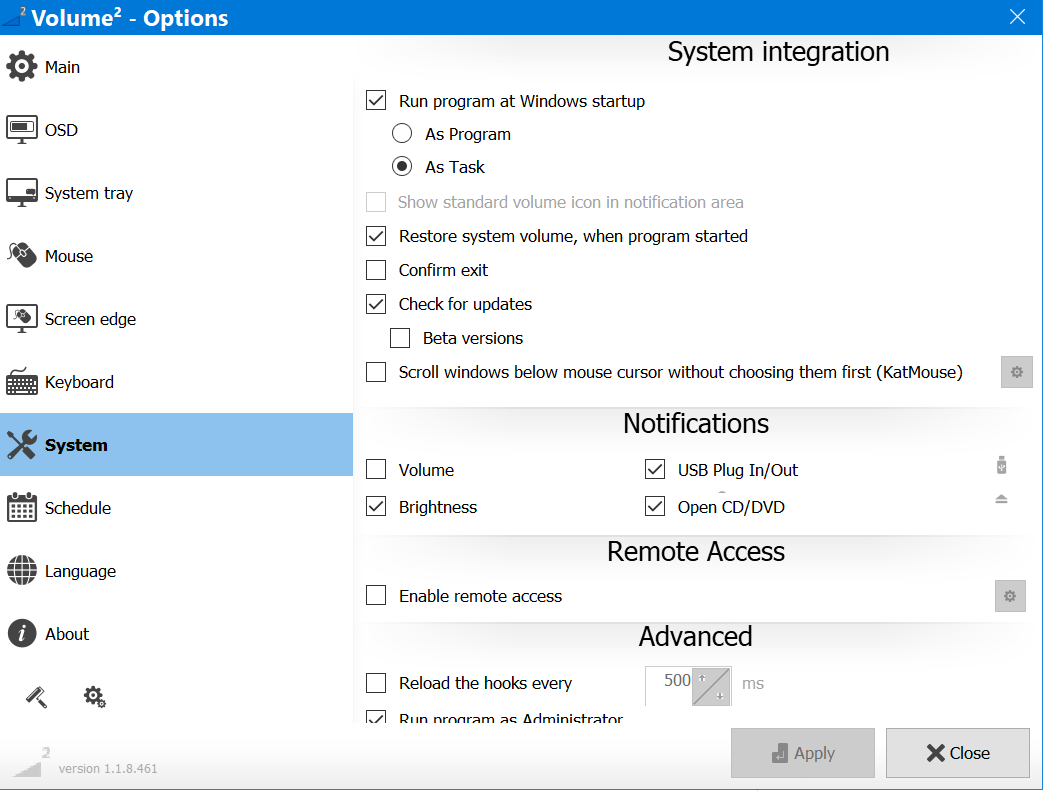Click the Schedule calendar icon
Image resolution: width=1043 pixels, height=791 pixels.
click(22, 508)
